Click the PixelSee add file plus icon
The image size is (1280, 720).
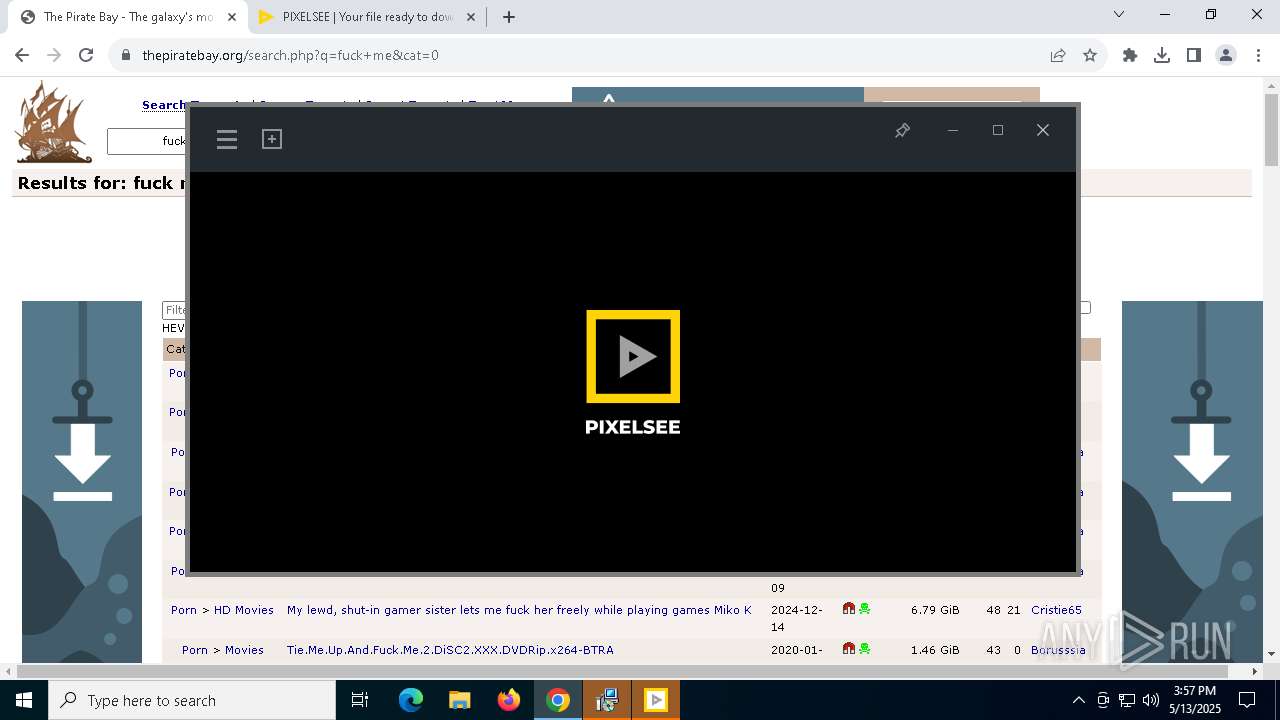pos(272,139)
